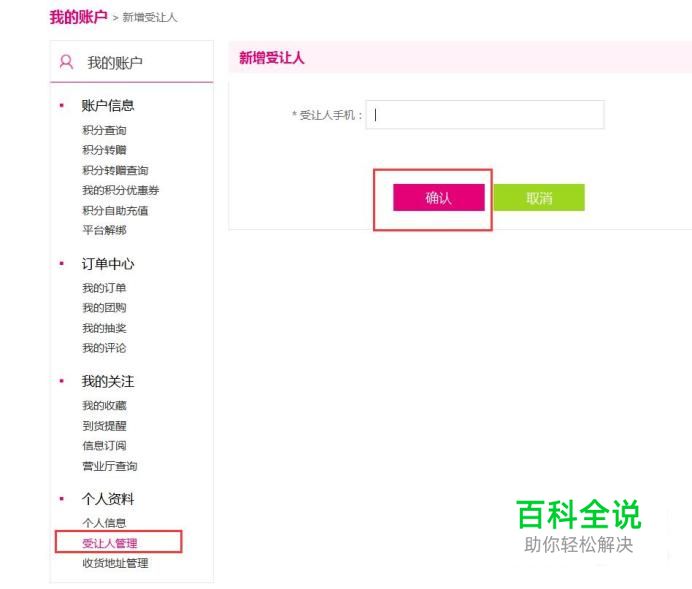Open 积分查询 in the sidebar
This screenshot has height=589, width=692.
[x=104, y=130]
